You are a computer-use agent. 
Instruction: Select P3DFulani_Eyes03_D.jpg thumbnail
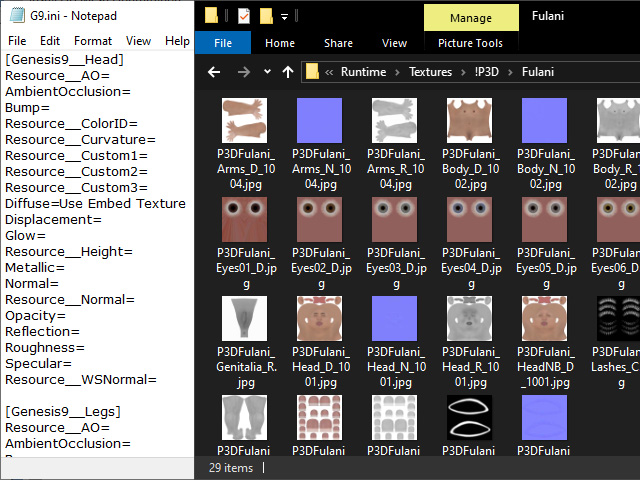394,220
